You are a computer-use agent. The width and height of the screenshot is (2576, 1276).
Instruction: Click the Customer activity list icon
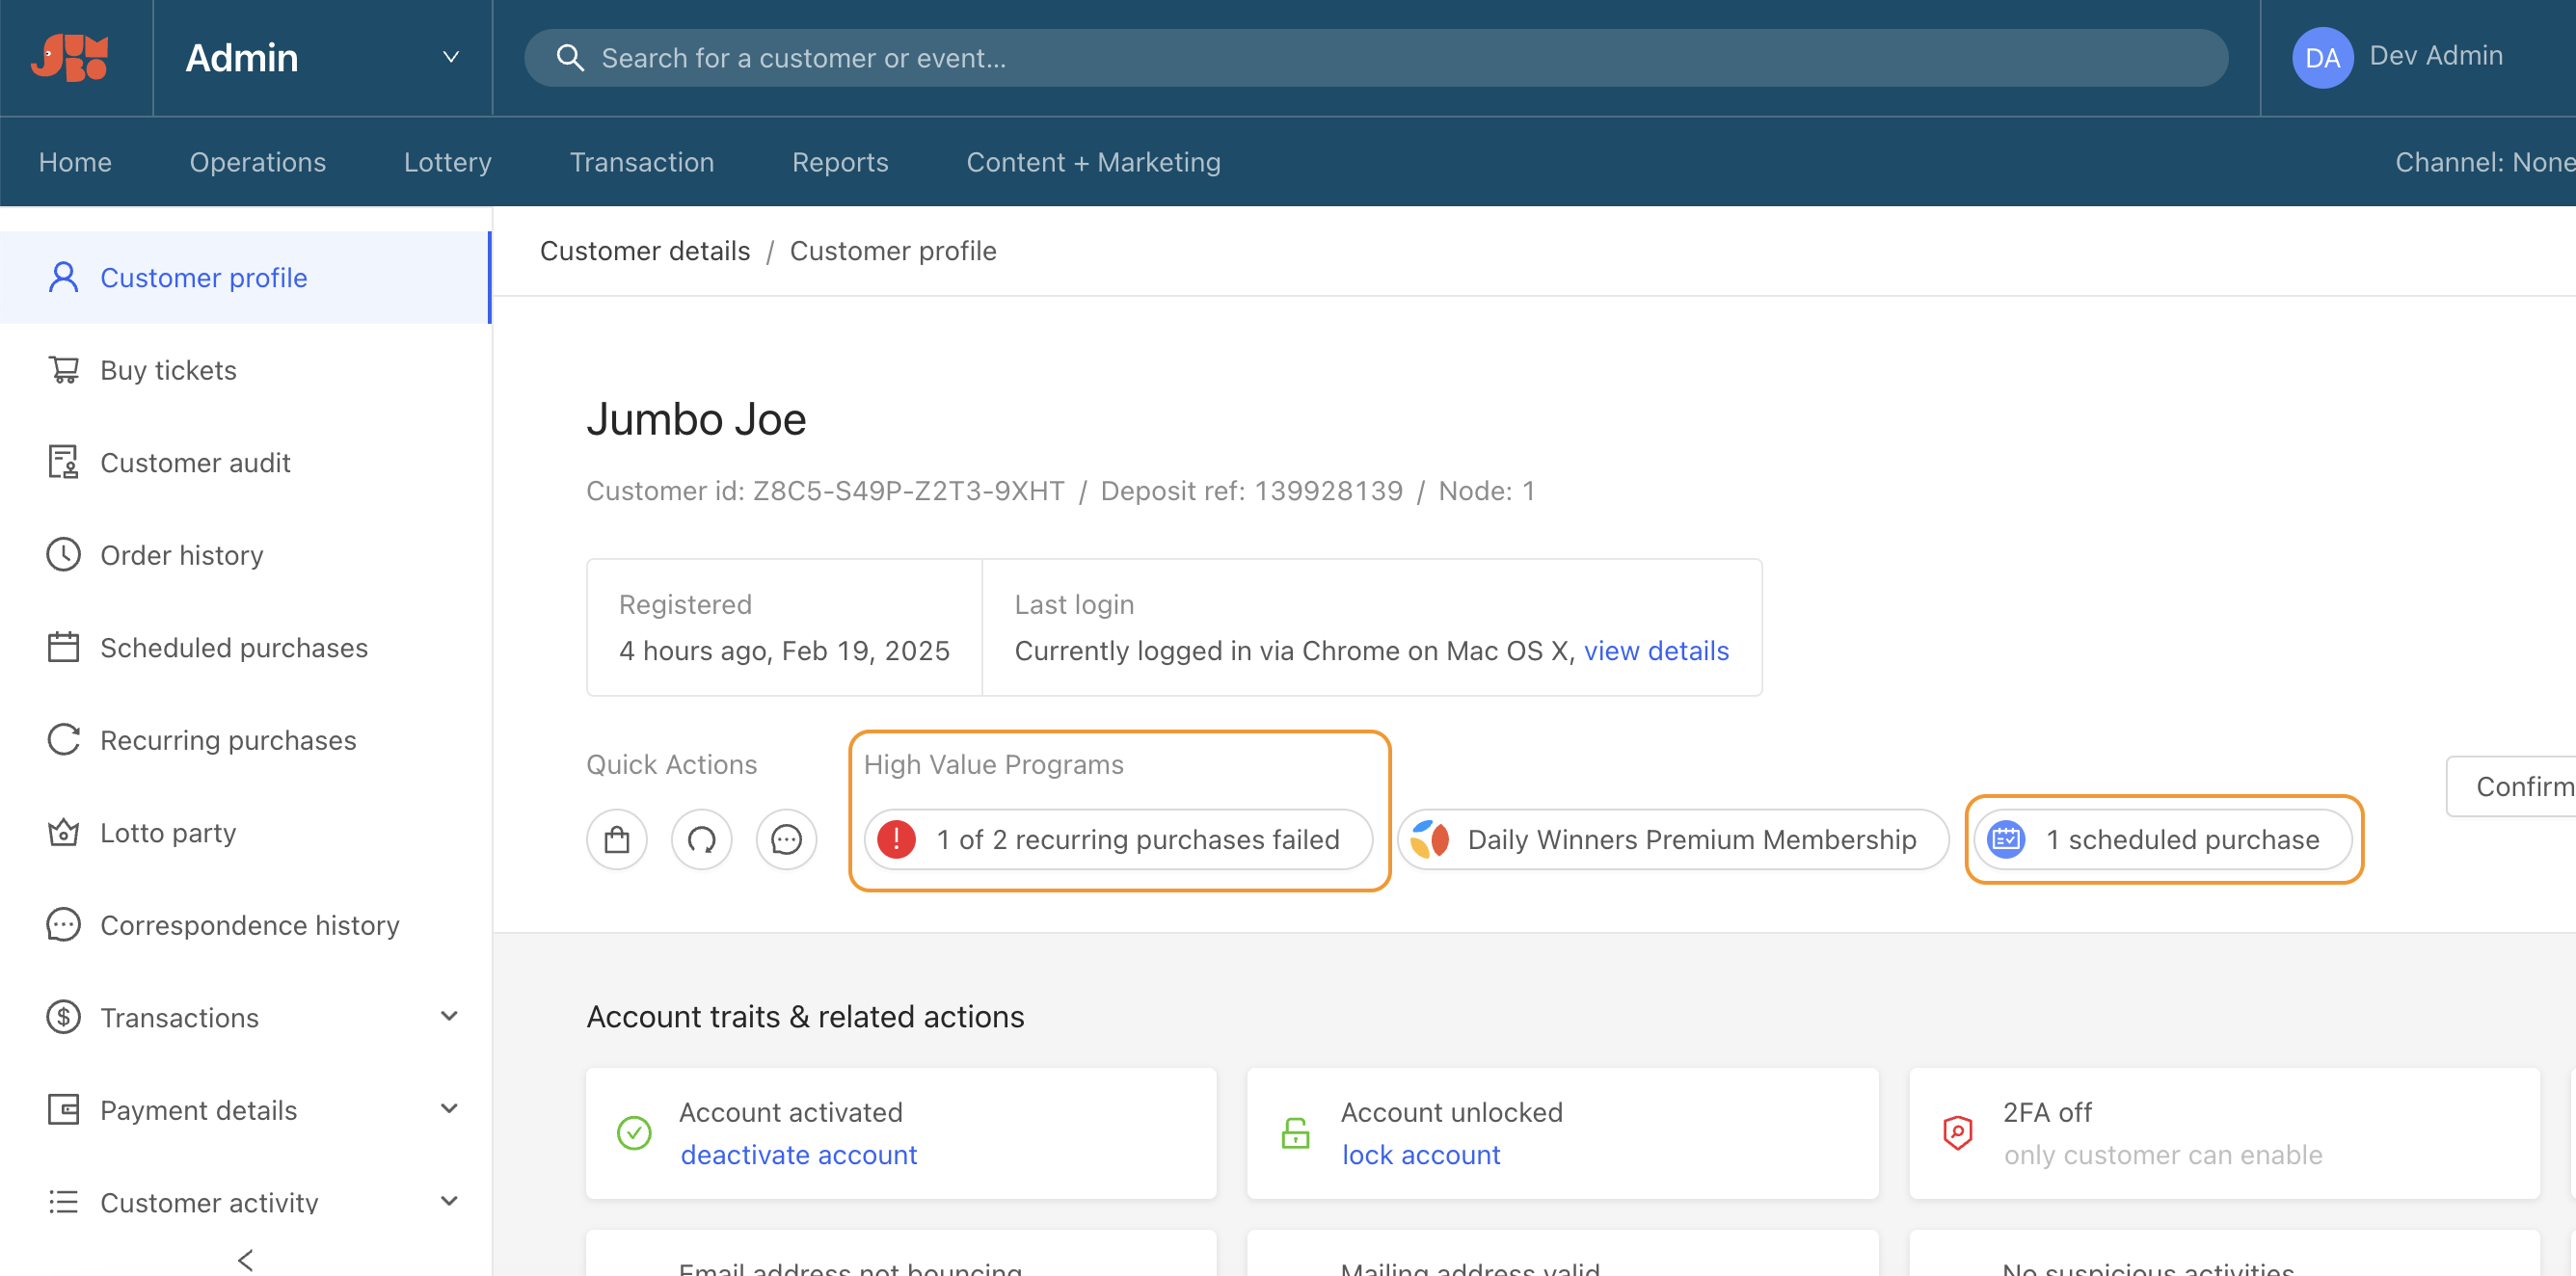63,1202
